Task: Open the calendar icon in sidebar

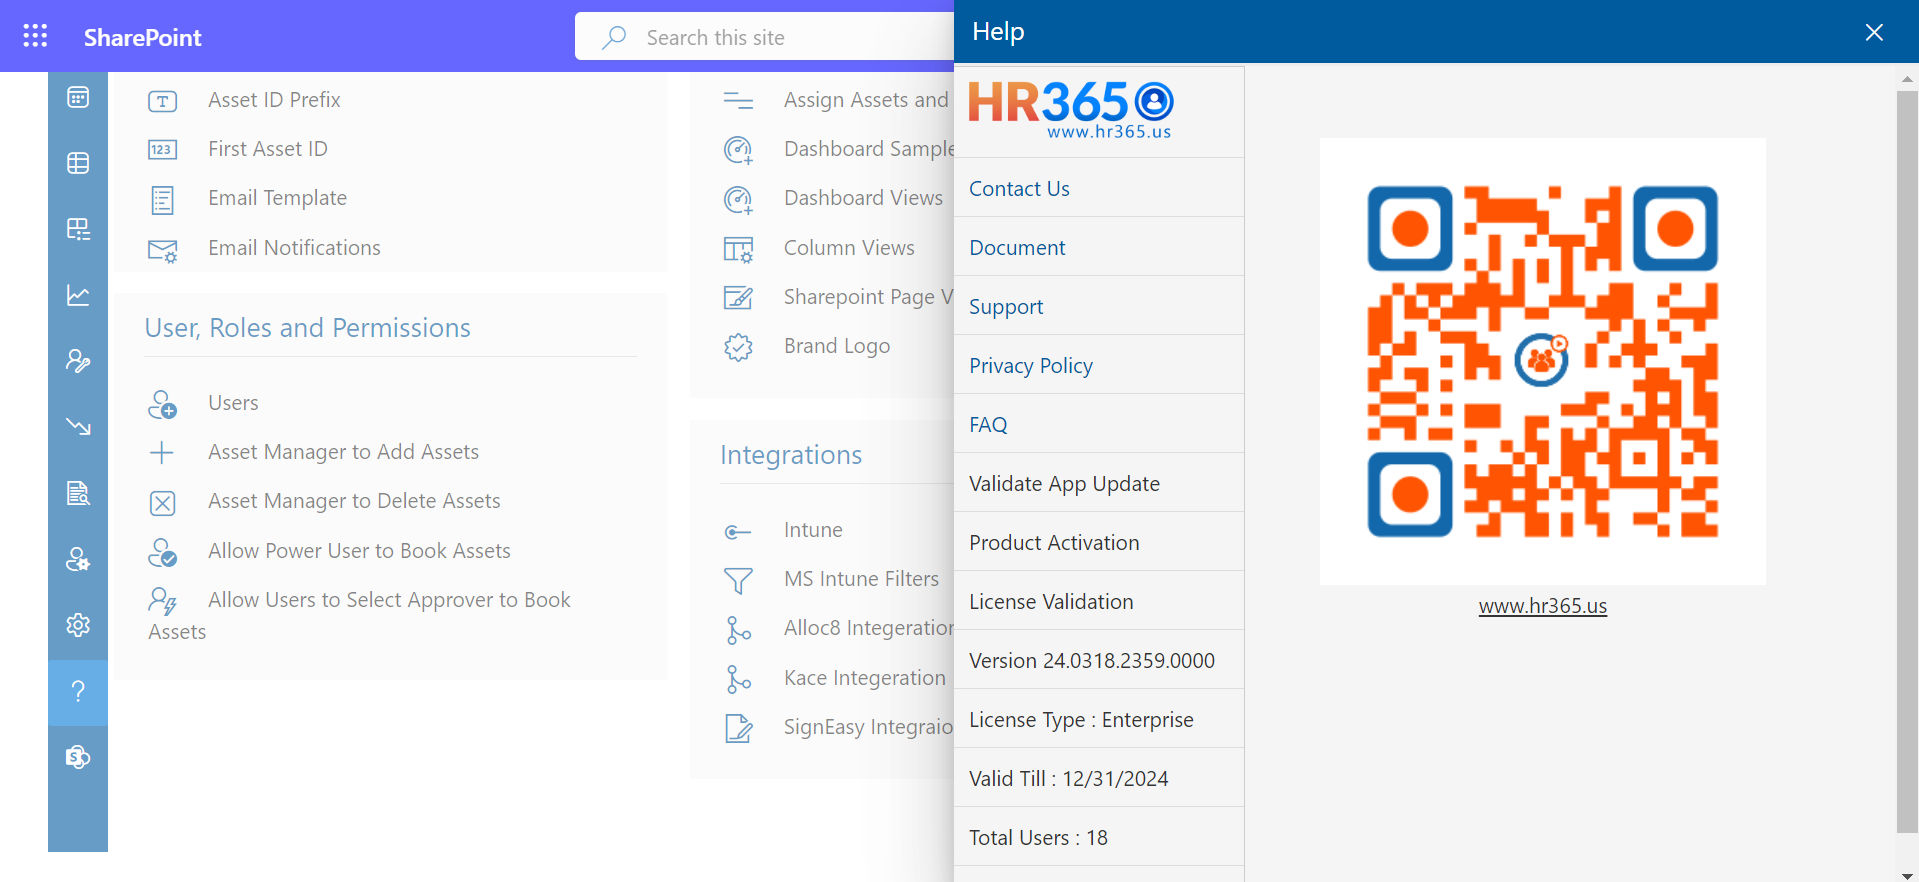Action: pos(78,97)
